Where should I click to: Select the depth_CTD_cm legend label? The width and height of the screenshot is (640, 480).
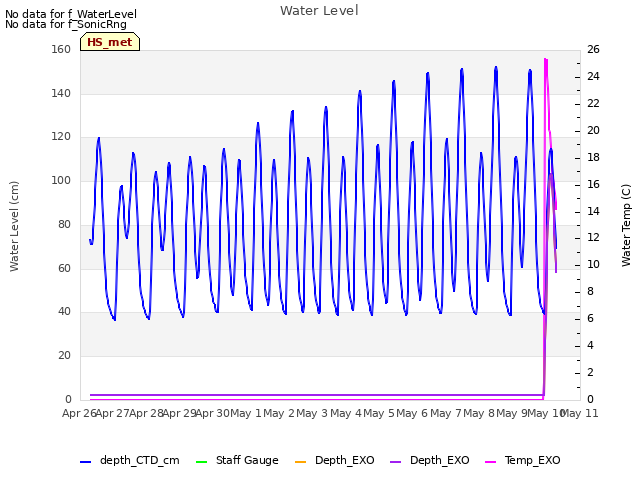coord(140,460)
